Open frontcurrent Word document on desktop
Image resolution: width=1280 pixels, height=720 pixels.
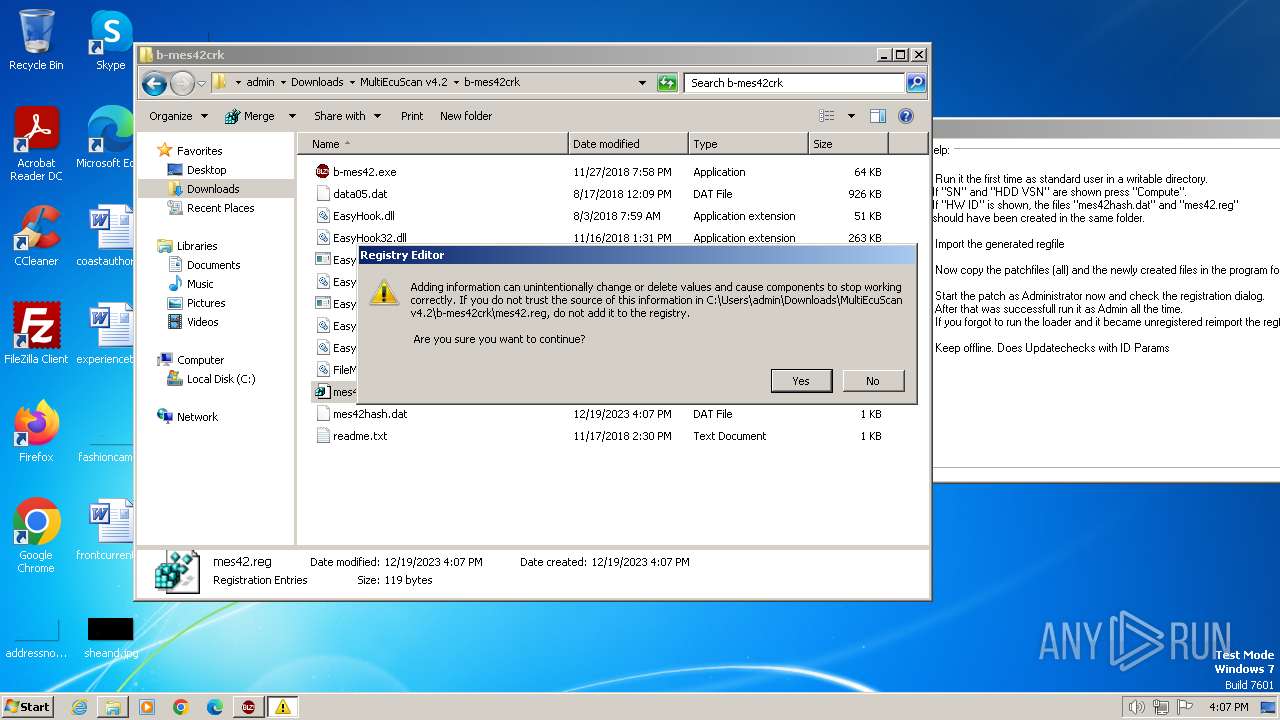pyautogui.click(x=106, y=530)
